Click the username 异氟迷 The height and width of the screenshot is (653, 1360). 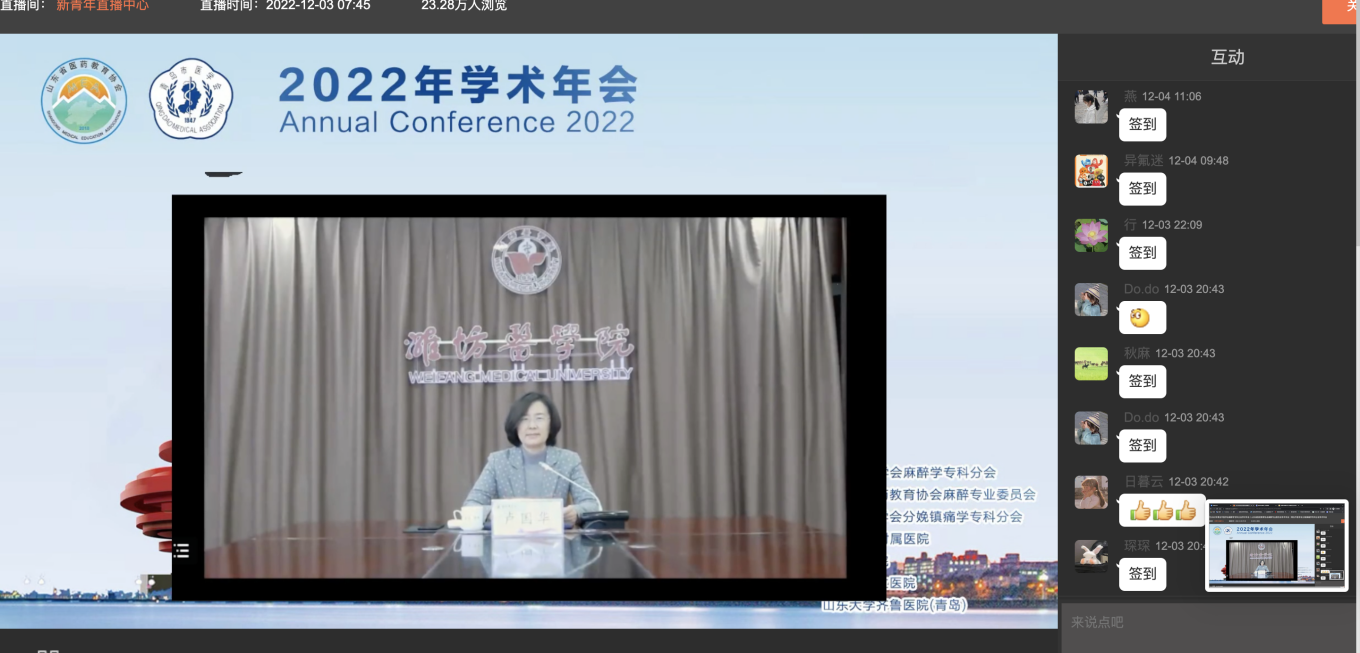(1144, 160)
